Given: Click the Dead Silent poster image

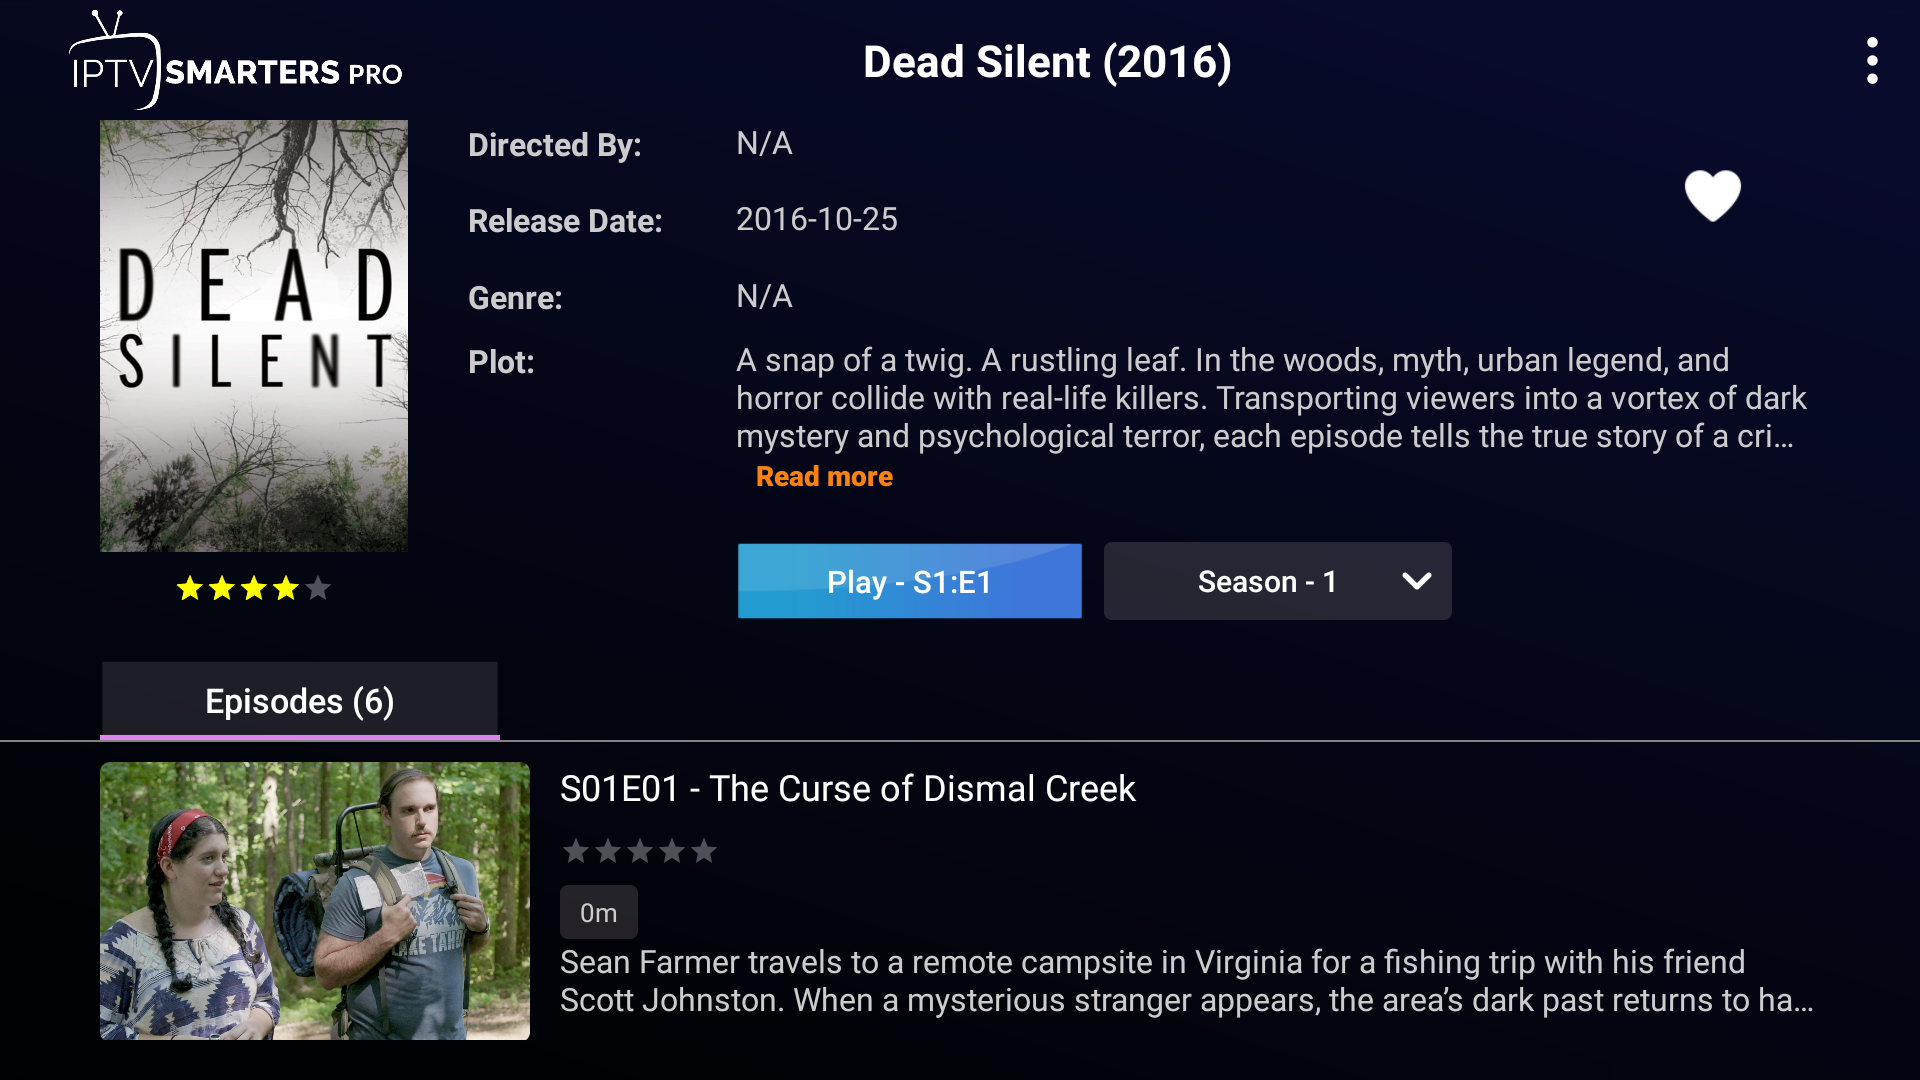Looking at the screenshot, I should click(x=254, y=336).
